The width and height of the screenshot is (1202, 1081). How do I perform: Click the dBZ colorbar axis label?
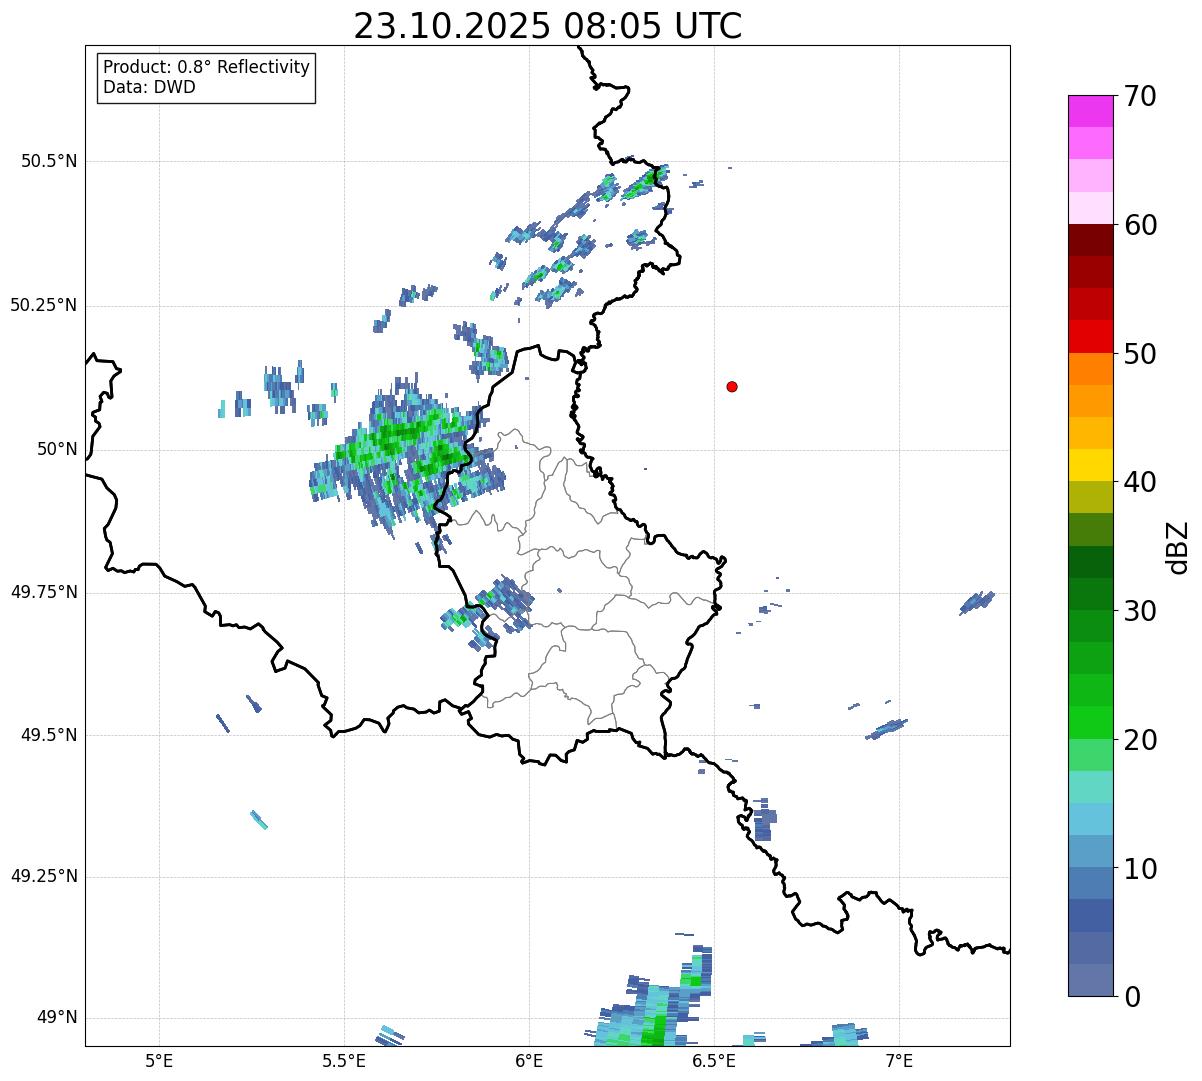coord(1177,546)
